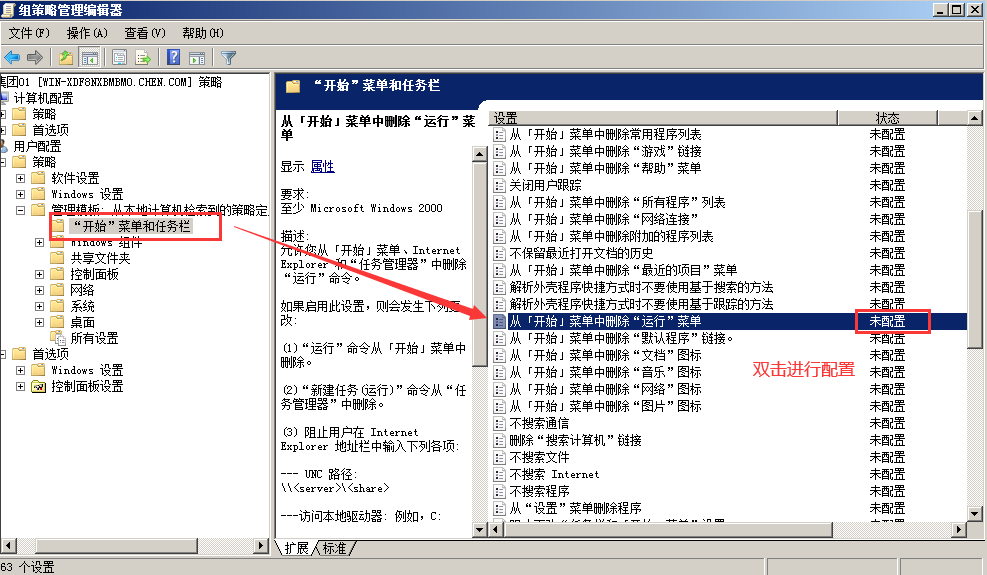Expand the 系统 tree node
987x575 pixels.
pos(40,307)
